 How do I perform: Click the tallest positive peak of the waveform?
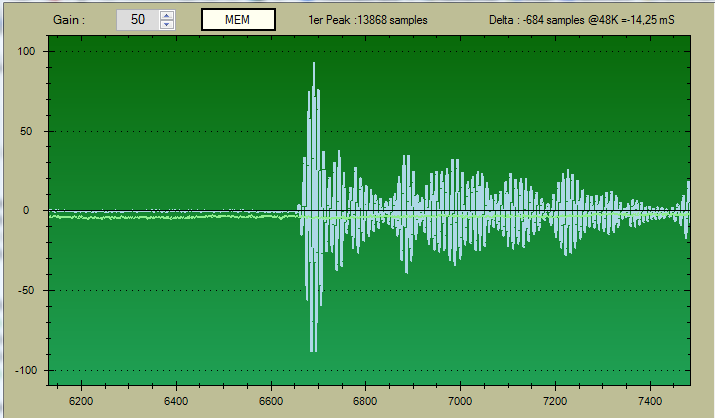pos(314,66)
